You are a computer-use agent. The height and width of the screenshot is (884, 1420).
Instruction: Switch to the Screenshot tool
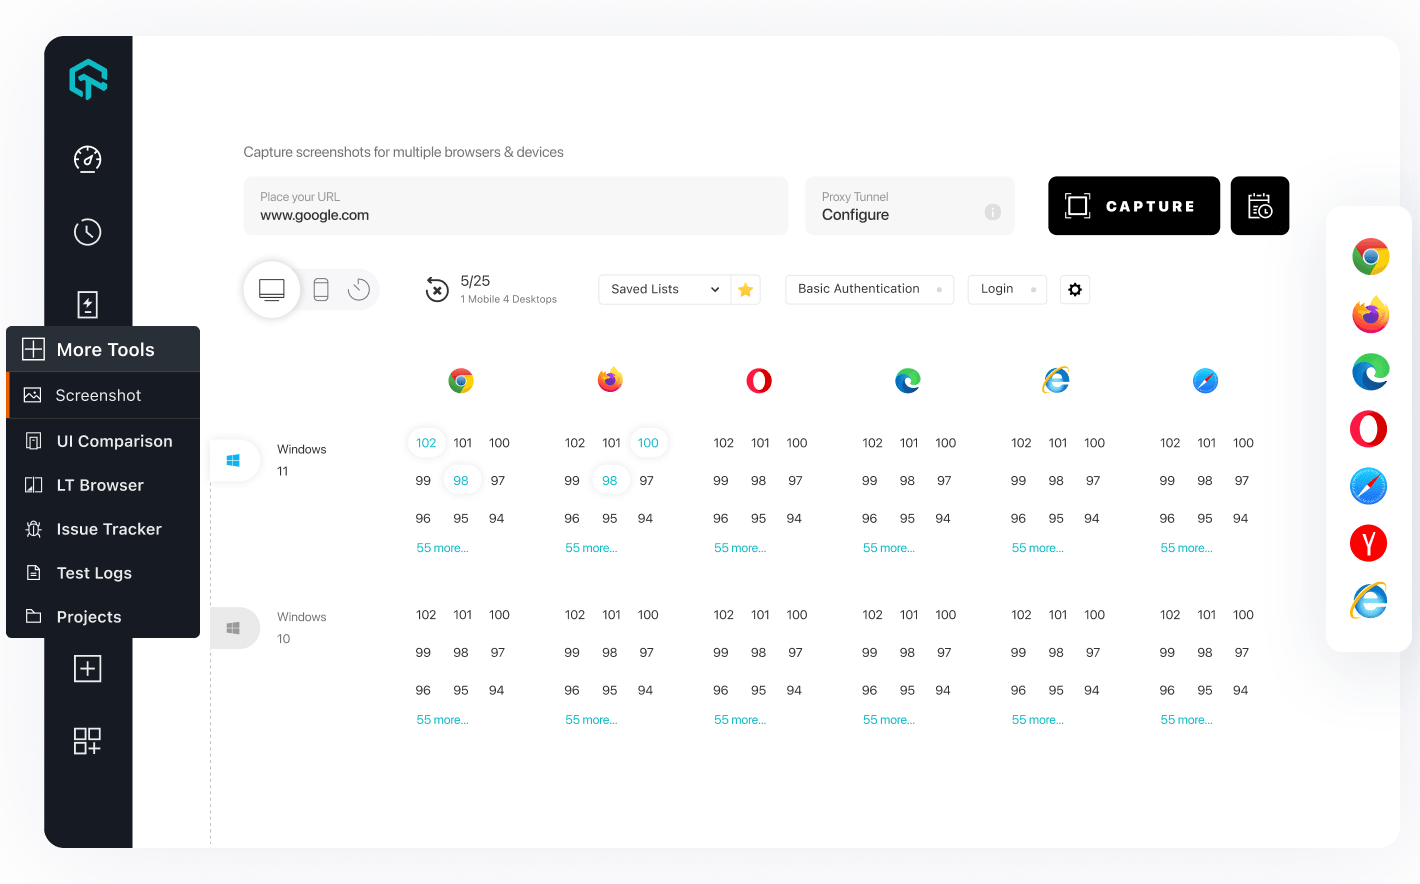[x=96, y=395]
